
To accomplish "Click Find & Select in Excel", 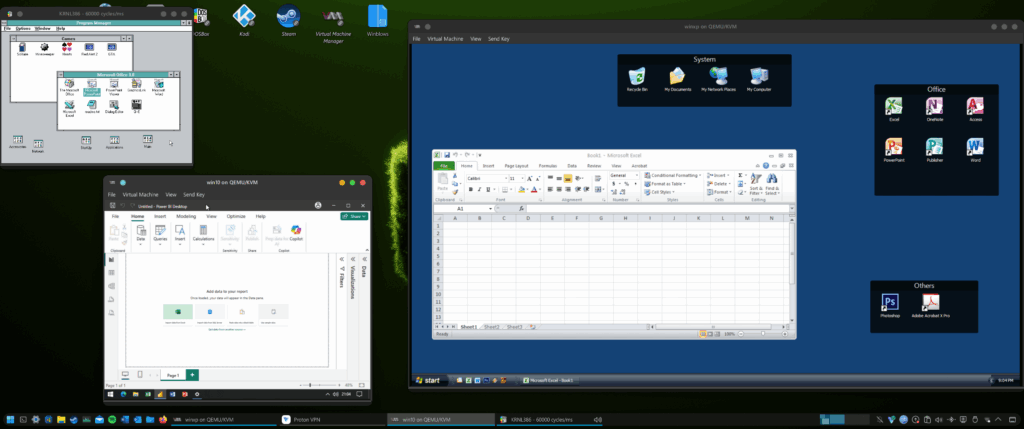I will (772, 183).
